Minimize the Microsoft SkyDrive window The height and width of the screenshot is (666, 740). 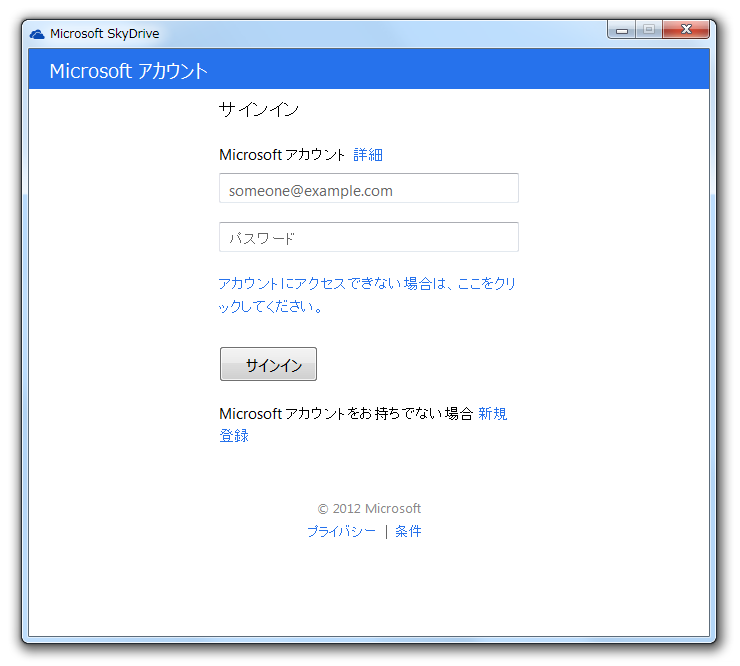coord(622,30)
